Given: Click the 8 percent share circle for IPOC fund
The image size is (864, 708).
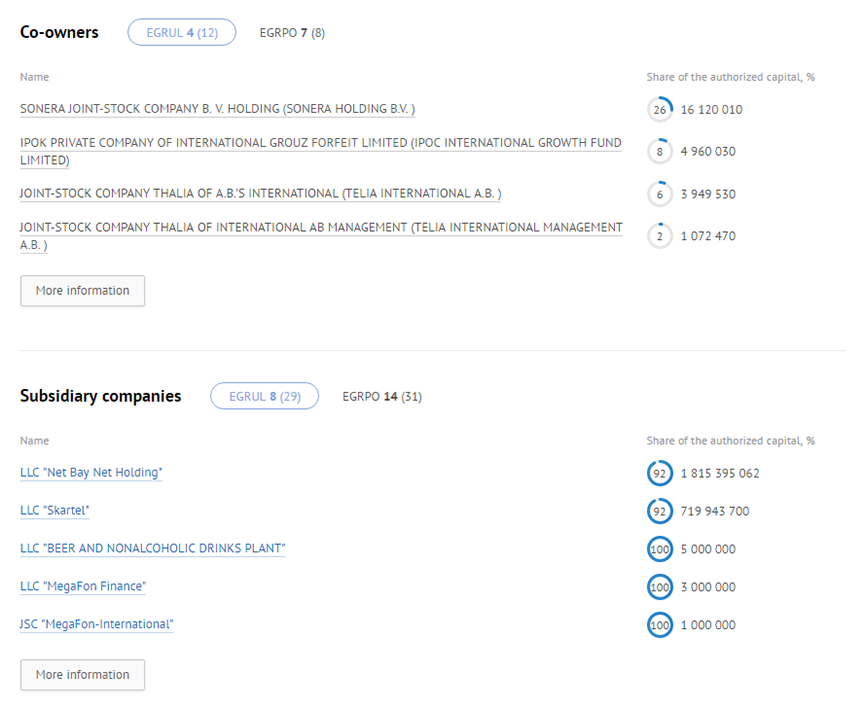Looking at the screenshot, I should pyautogui.click(x=660, y=152).
